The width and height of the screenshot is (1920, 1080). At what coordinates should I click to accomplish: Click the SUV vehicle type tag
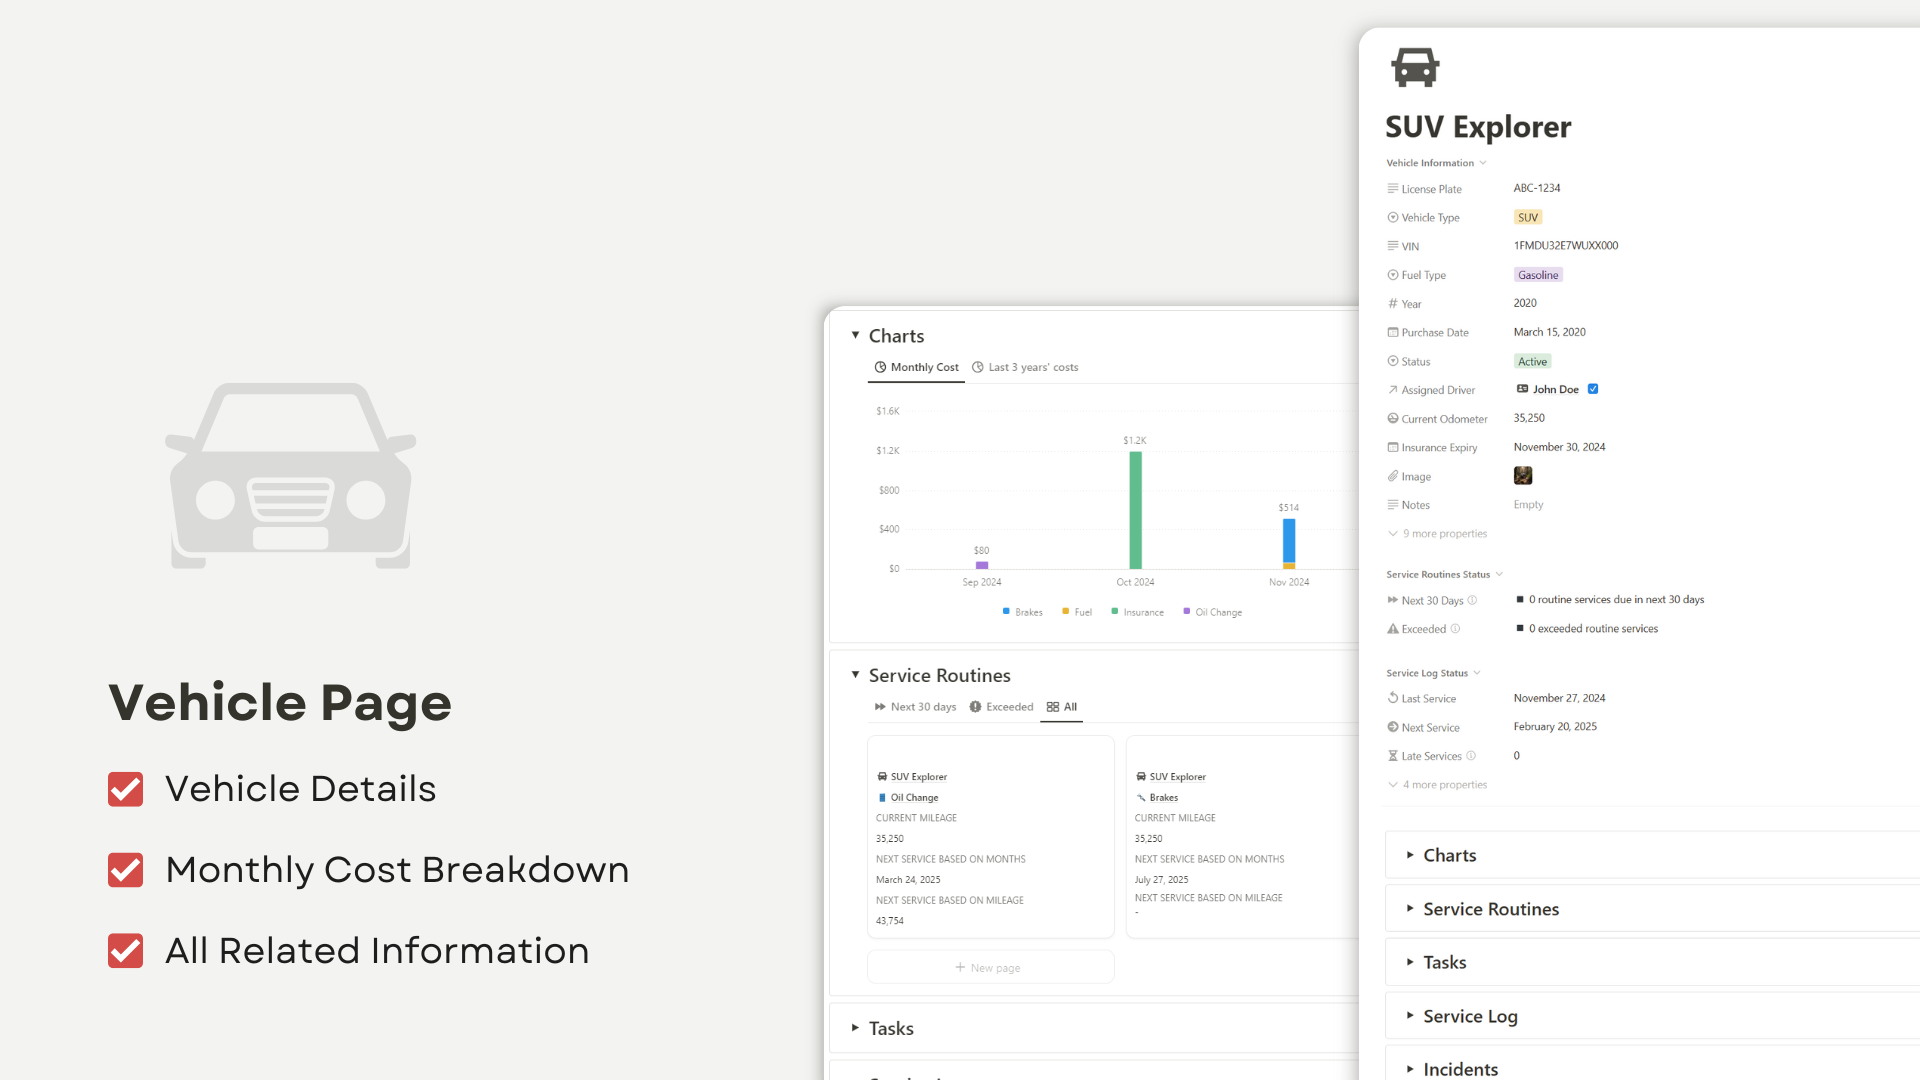(1528, 217)
